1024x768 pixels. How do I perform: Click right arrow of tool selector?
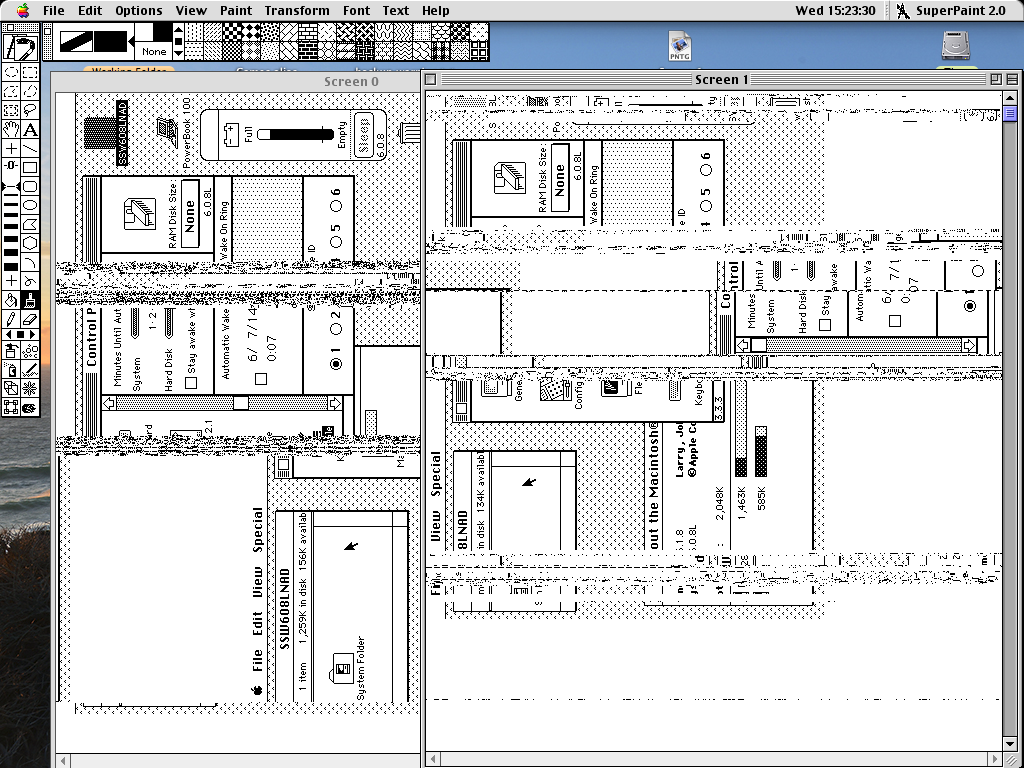coord(32,334)
